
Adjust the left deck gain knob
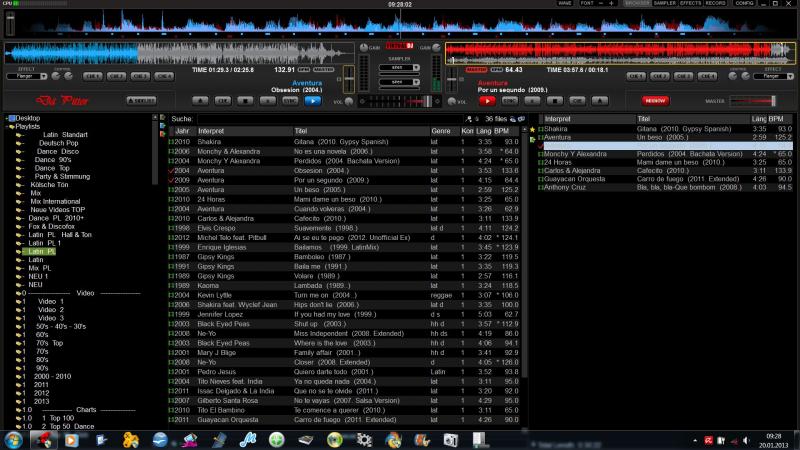click(x=364, y=47)
